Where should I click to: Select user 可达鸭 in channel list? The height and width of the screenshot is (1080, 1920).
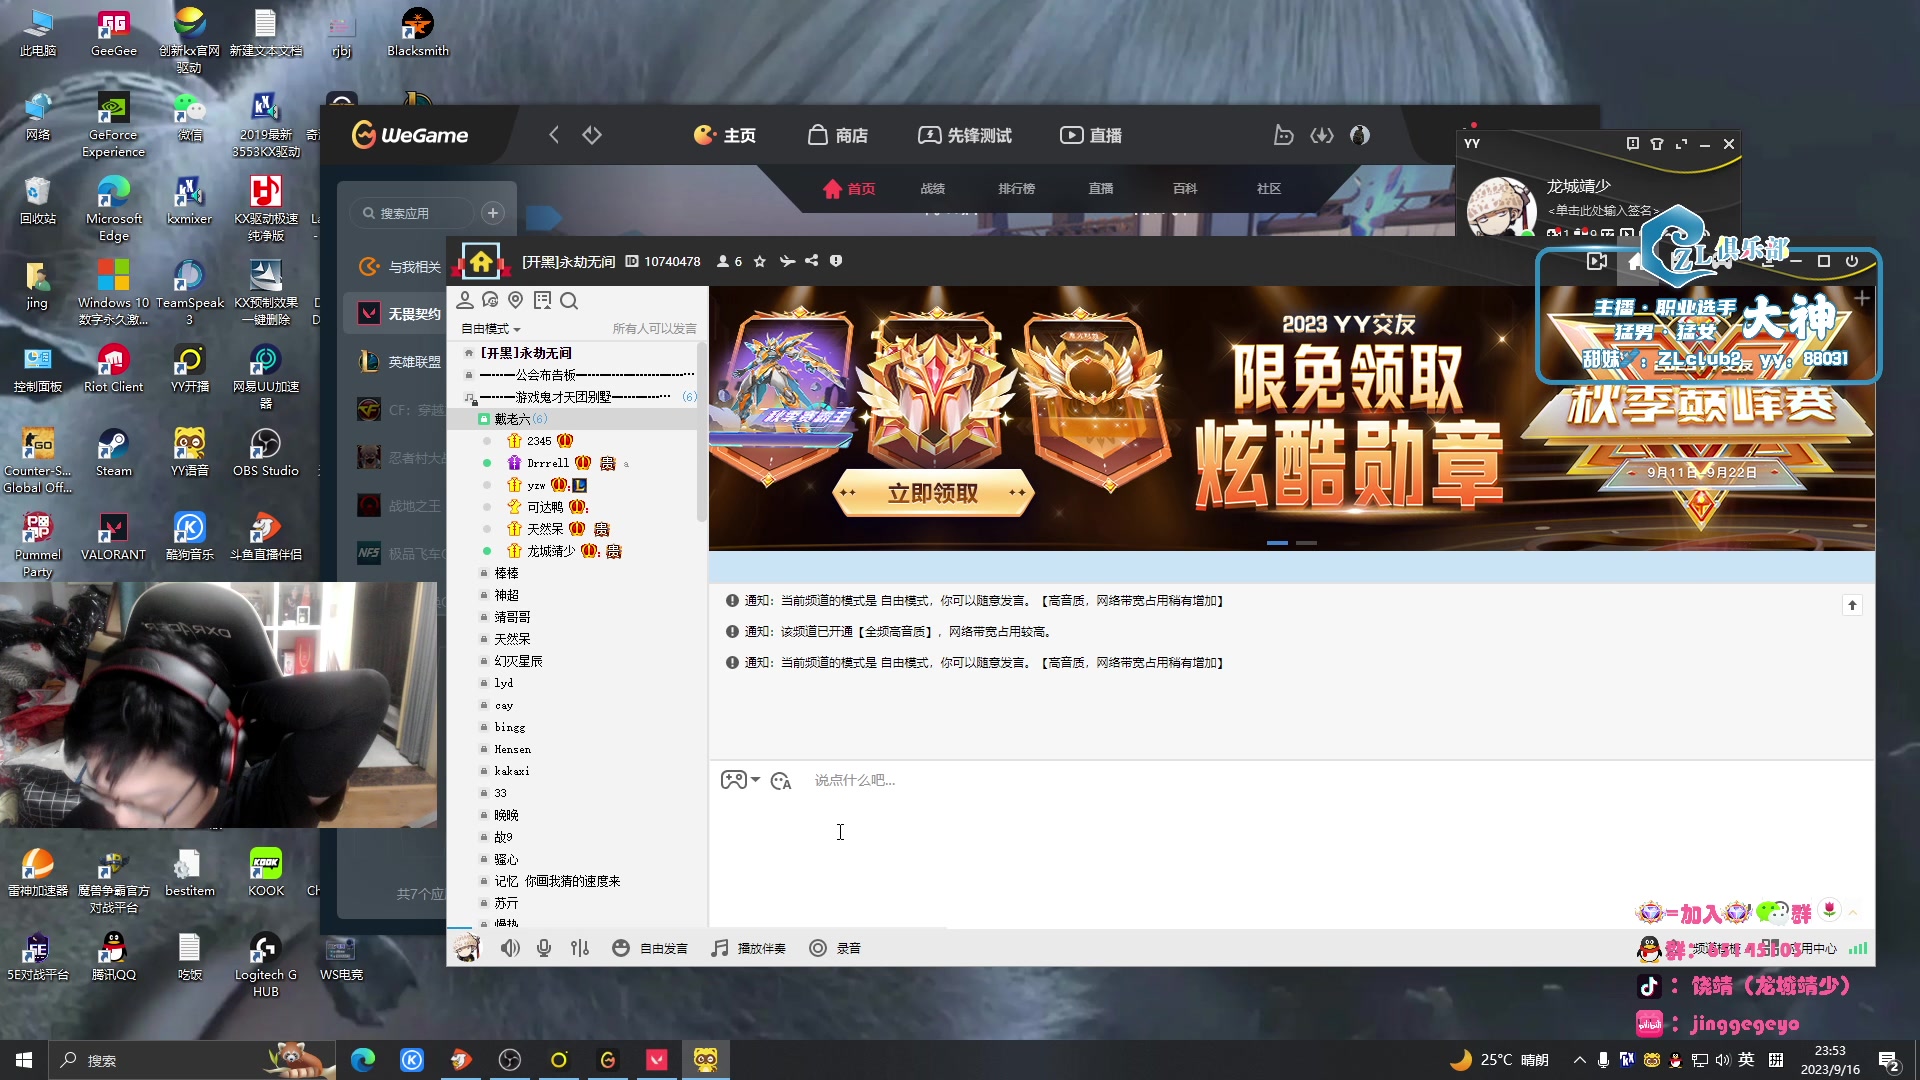545,507
